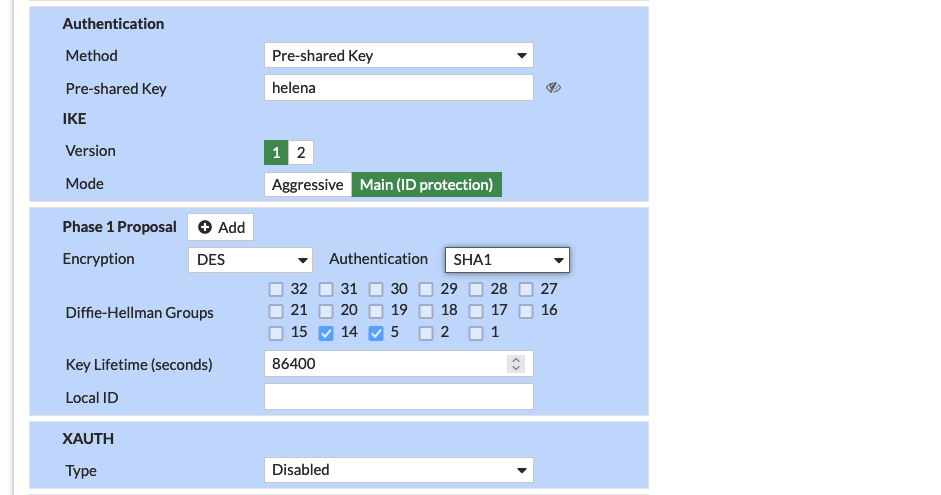
Task: Expand the Encryption DES dropdown
Action: (250, 260)
